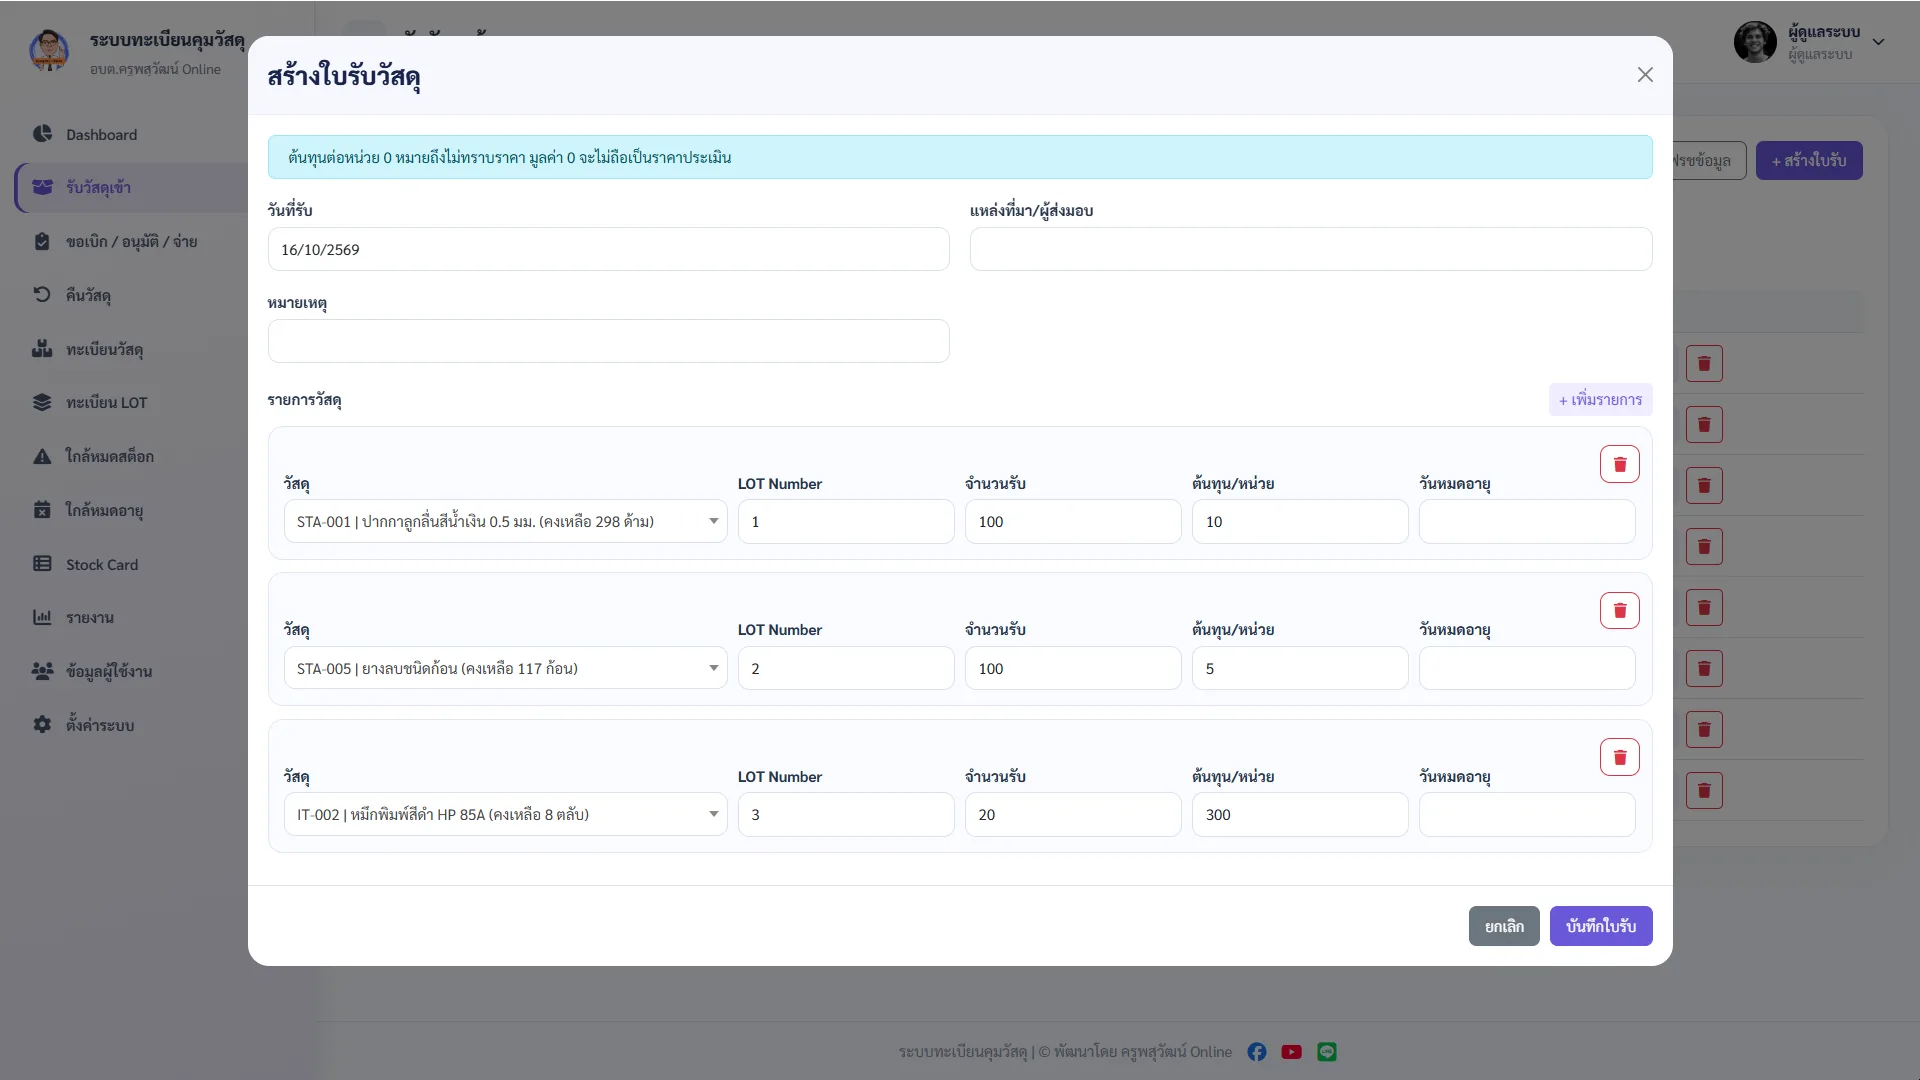Open ข้อมูลผู้ใช้งาน users icon

42,671
